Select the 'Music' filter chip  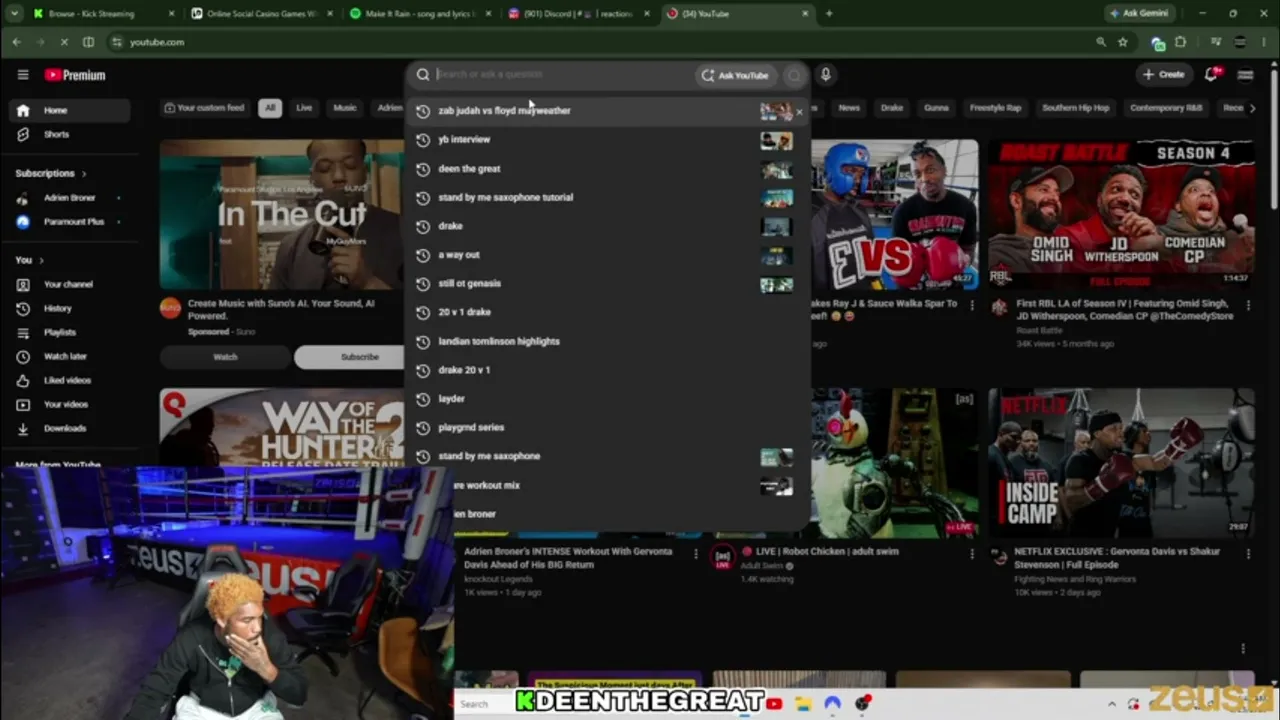[345, 108]
